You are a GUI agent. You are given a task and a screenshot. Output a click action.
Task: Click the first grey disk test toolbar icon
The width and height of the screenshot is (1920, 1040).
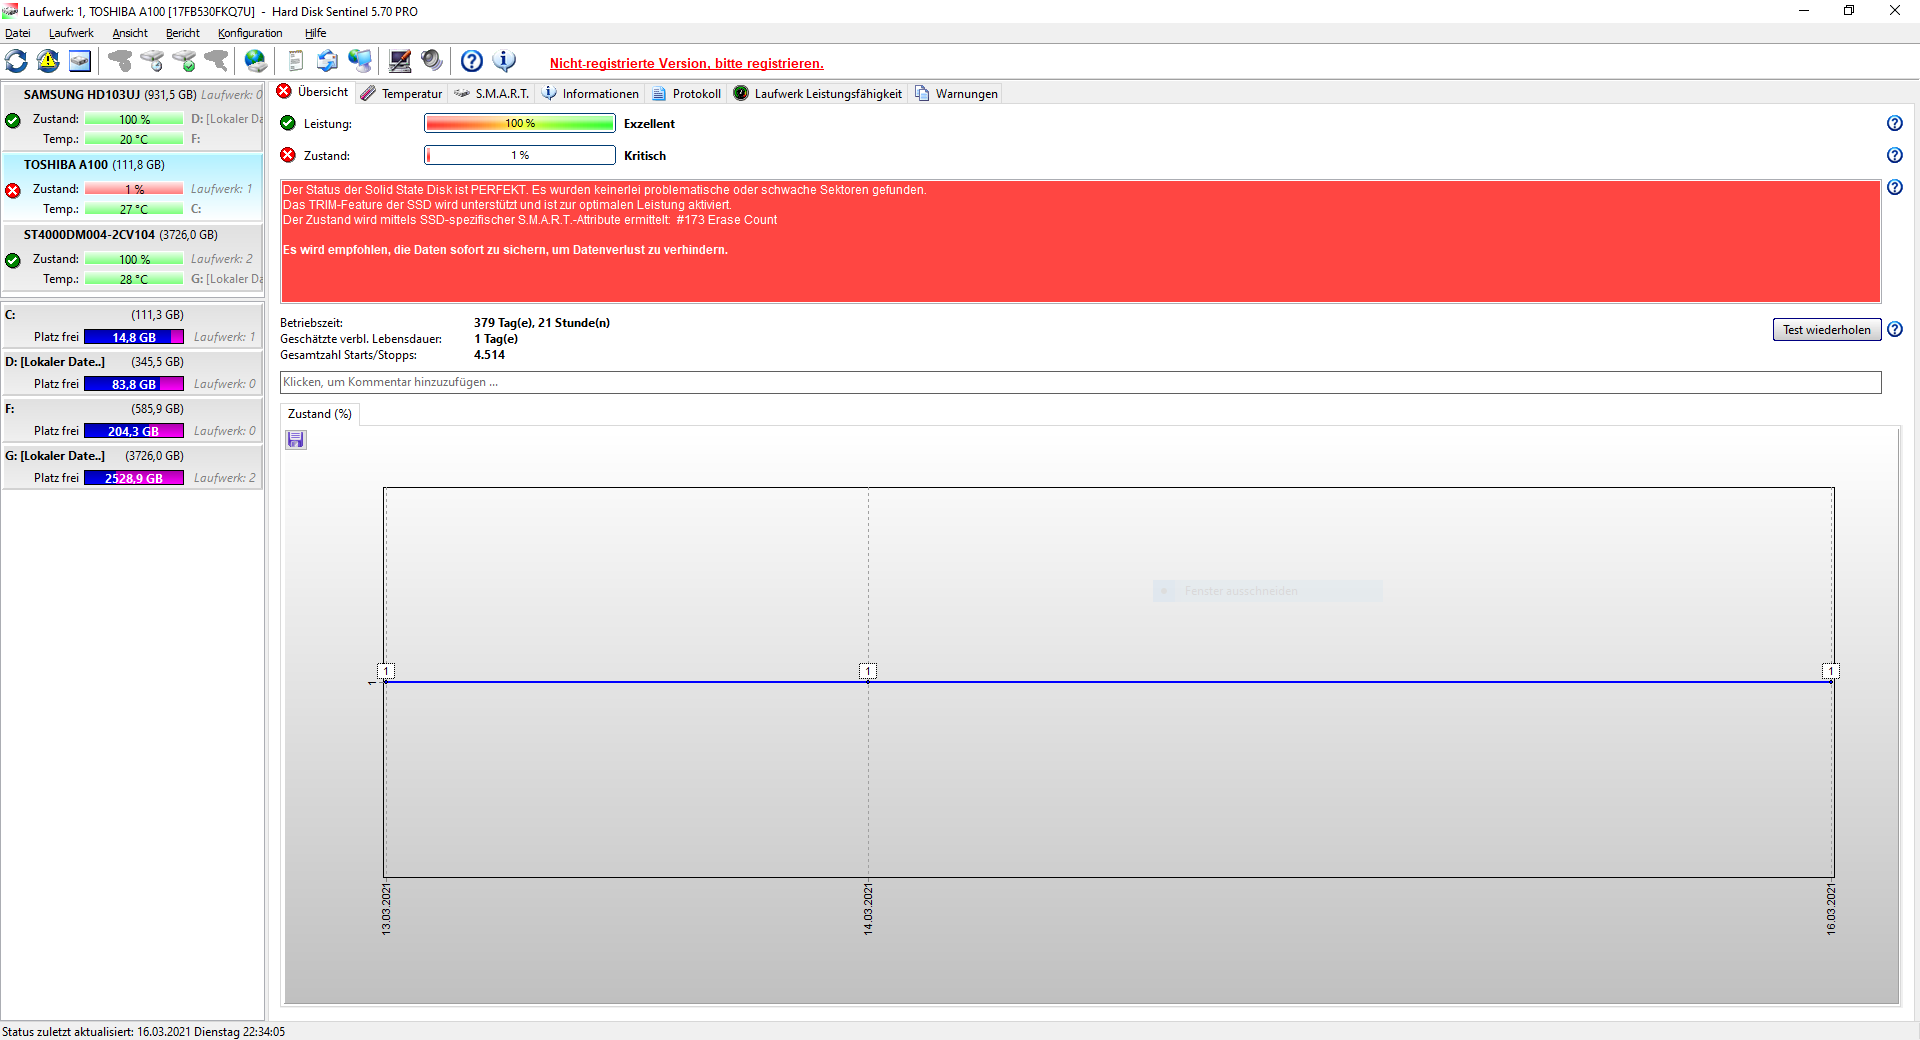120,61
